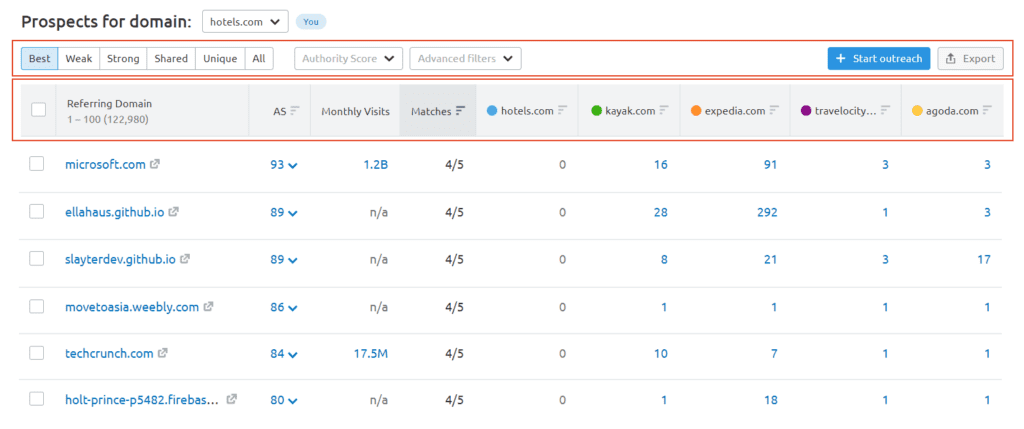The height and width of the screenshot is (429, 1024).
Task: Switch to the Unique tab
Action: click(x=220, y=58)
